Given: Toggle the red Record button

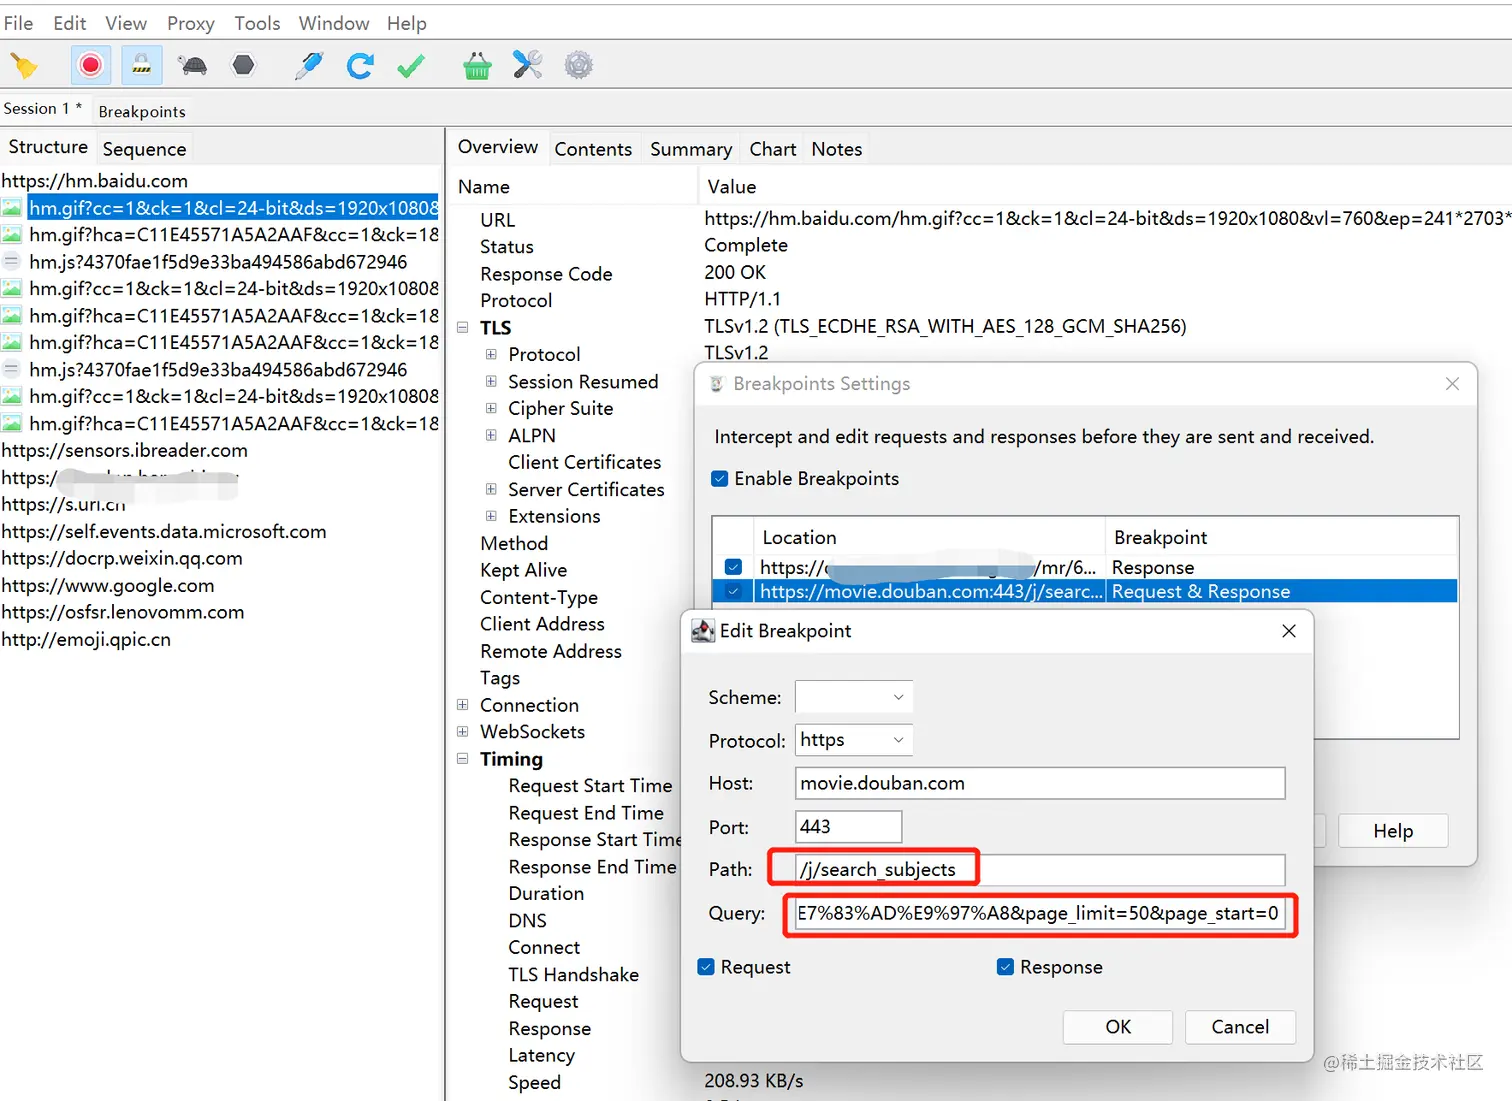Looking at the screenshot, I should click(x=90, y=66).
